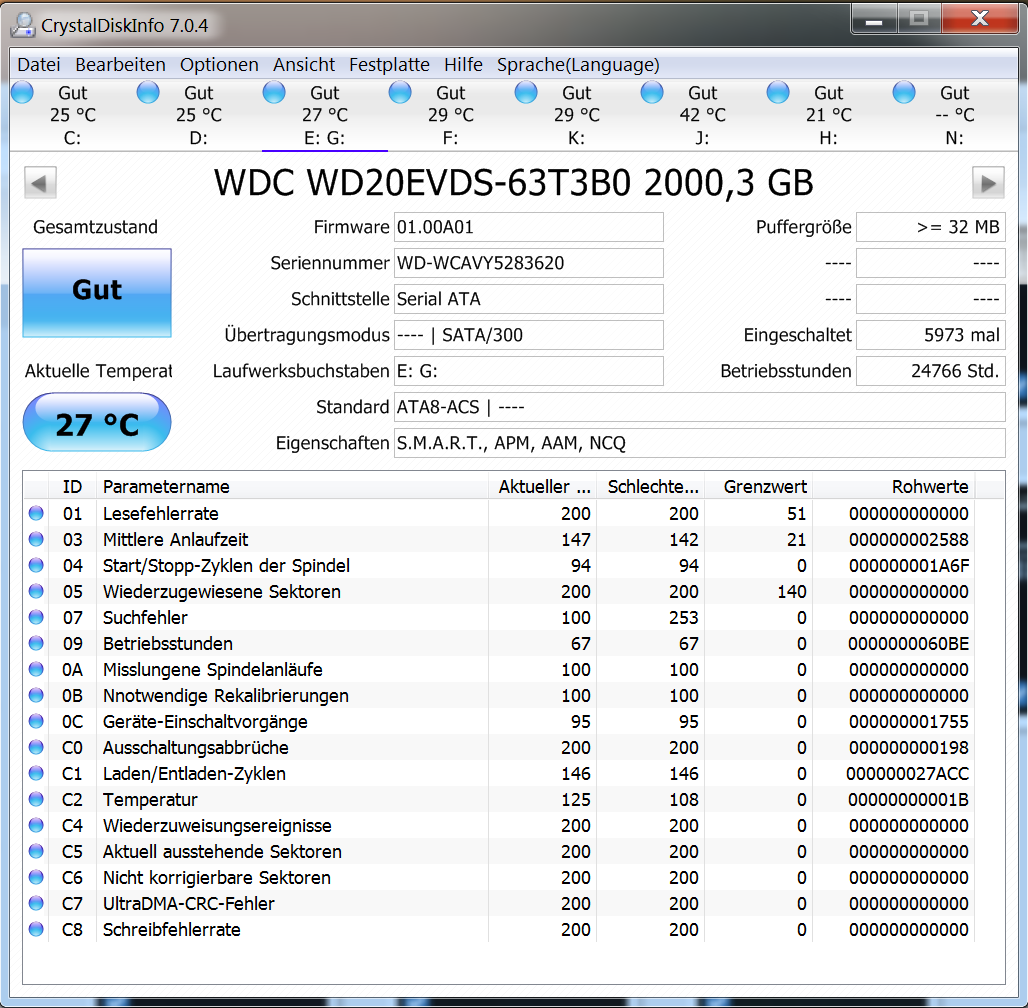Click status orb of Lesefehlerrate row

[x=36, y=513]
